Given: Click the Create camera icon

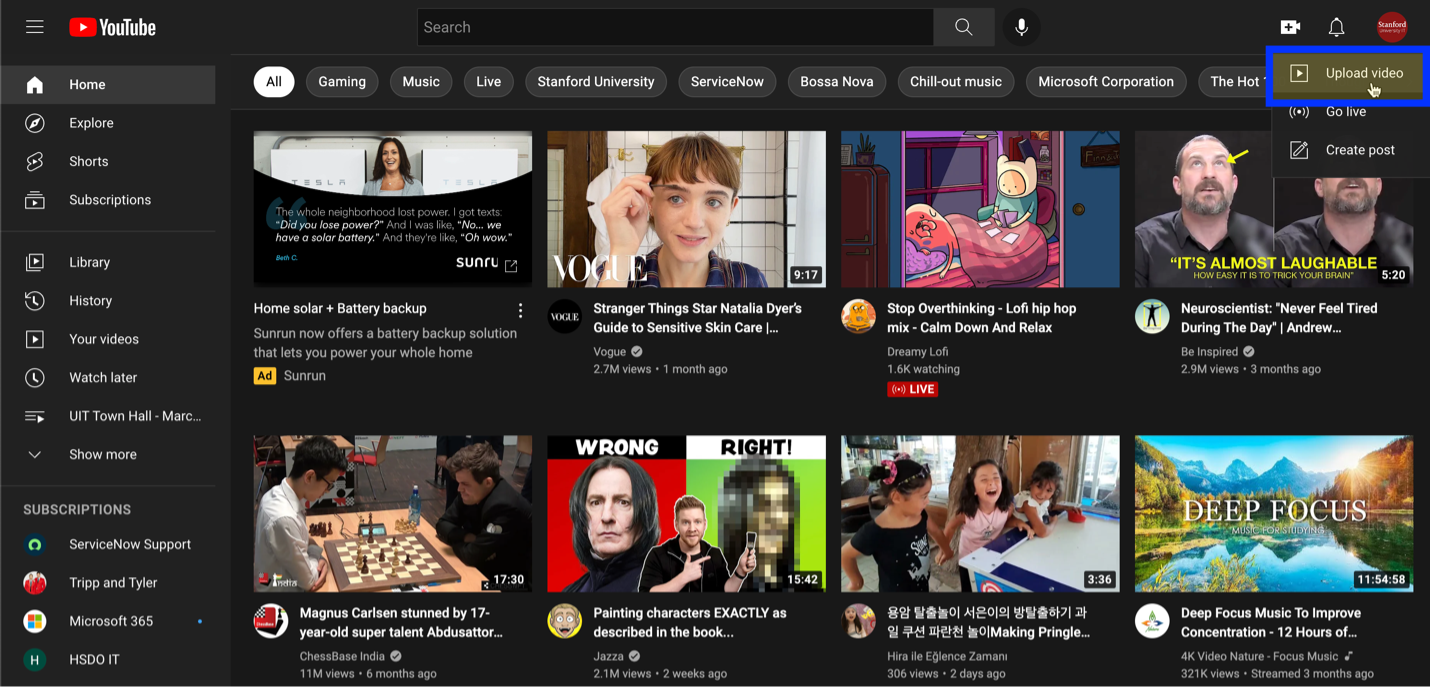Looking at the screenshot, I should pos(1290,27).
